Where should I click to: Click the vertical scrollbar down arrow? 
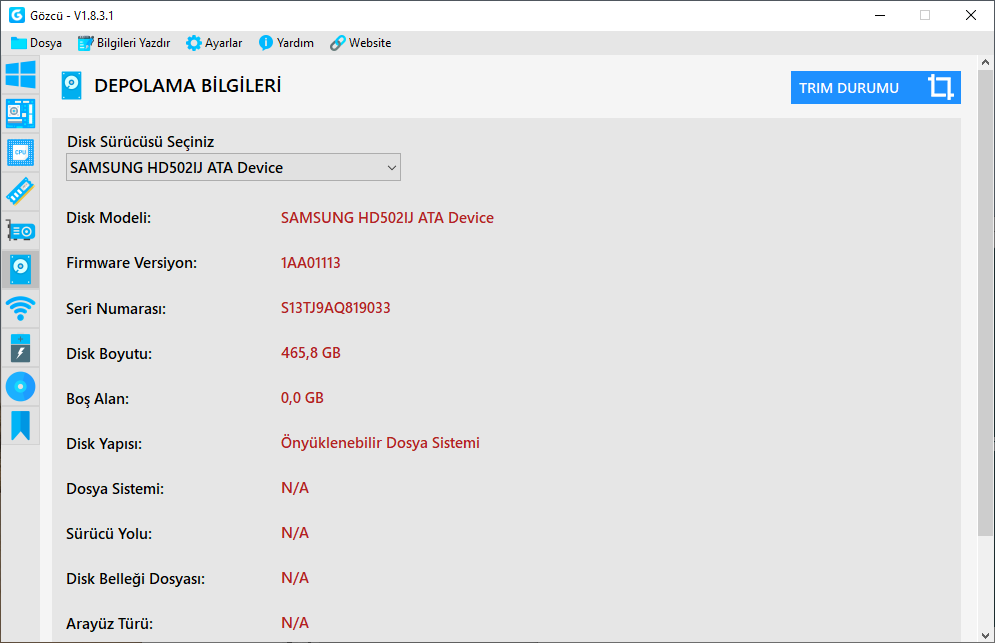click(x=985, y=635)
